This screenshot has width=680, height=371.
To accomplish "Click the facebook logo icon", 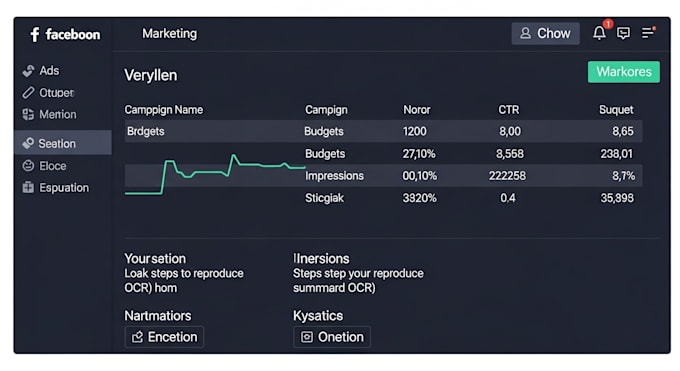I will point(35,34).
